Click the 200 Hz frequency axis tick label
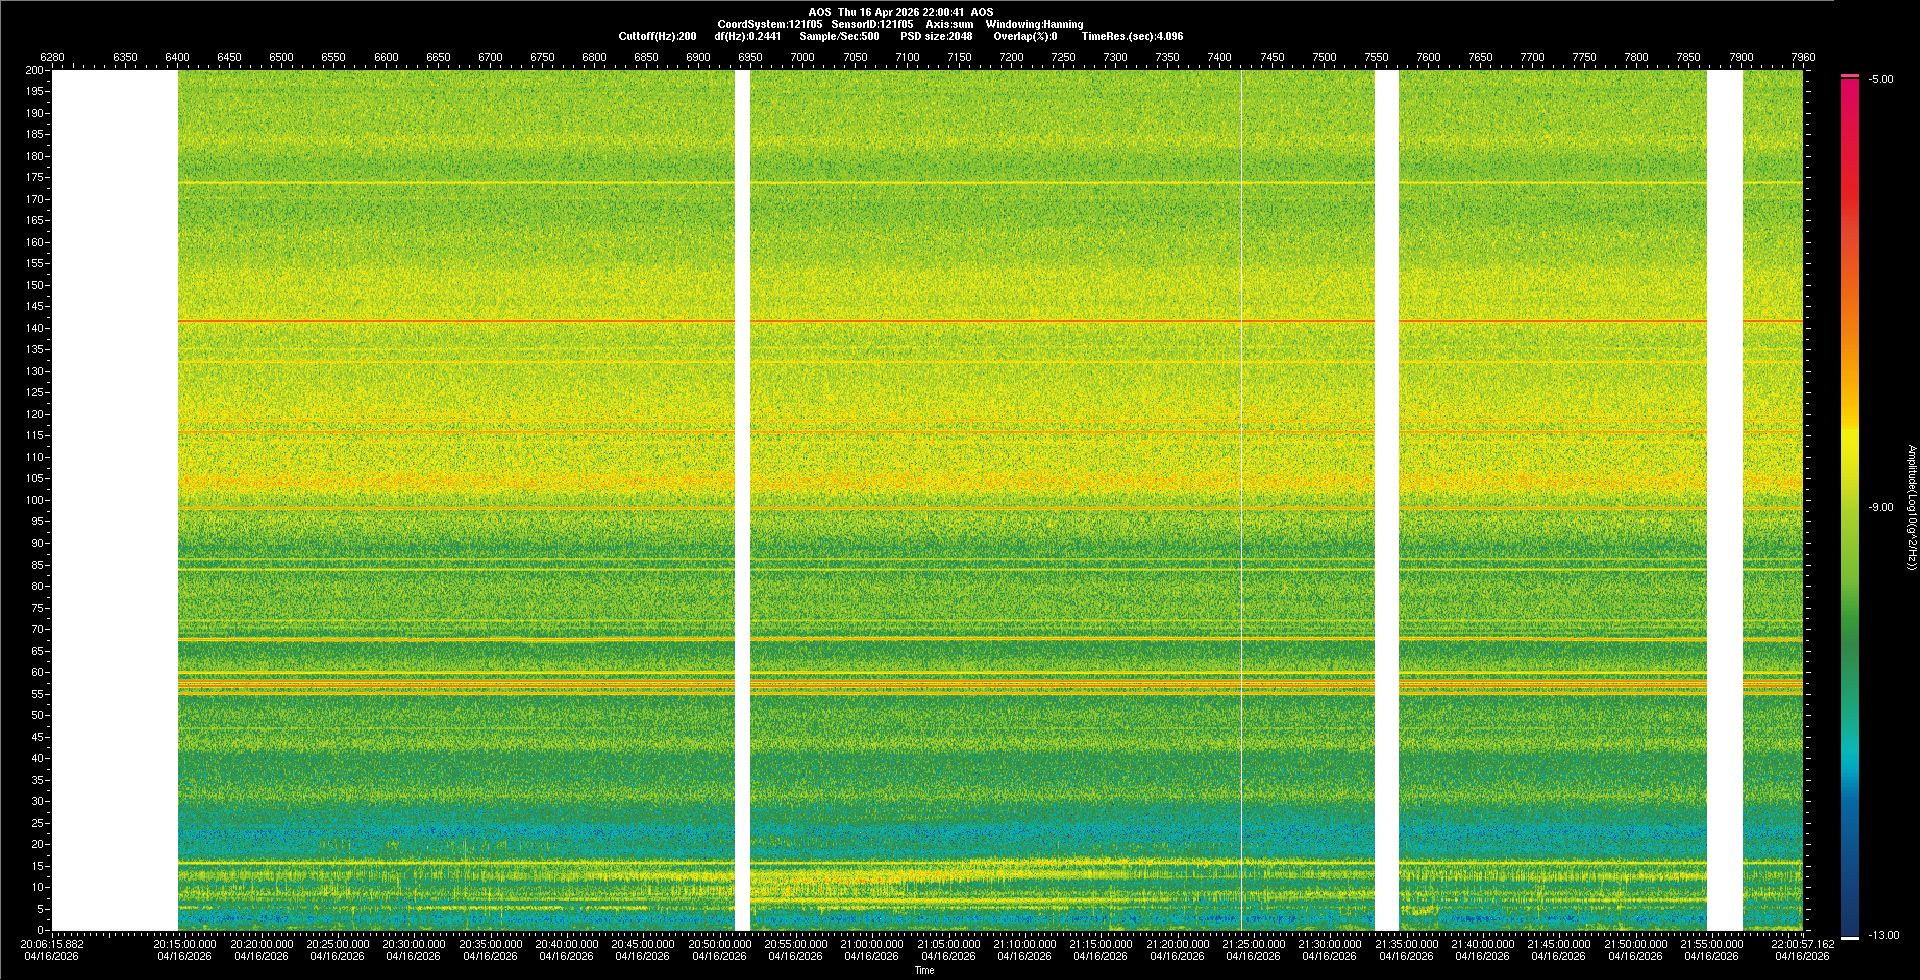 (35, 70)
